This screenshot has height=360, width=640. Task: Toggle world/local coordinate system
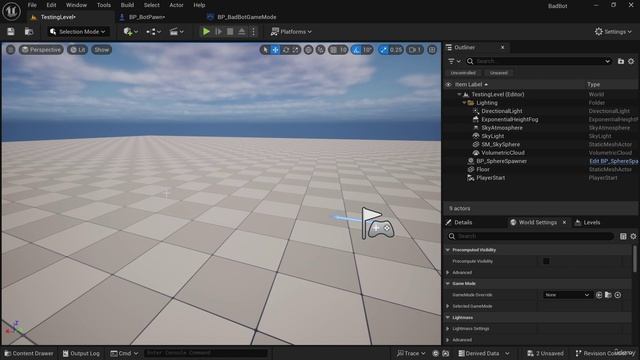tap(309, 50)
